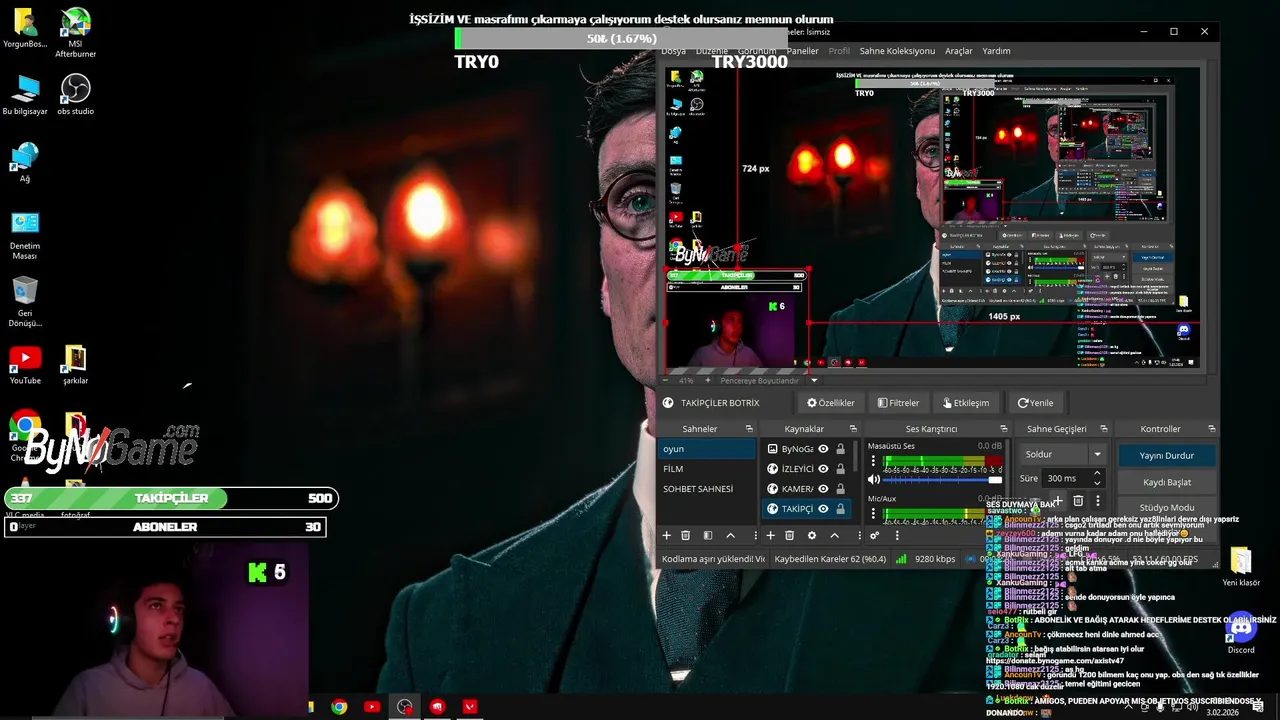Select the Yeni klasör folder icon
This screenshot has height=720, width=1280.
point(1241,567)
